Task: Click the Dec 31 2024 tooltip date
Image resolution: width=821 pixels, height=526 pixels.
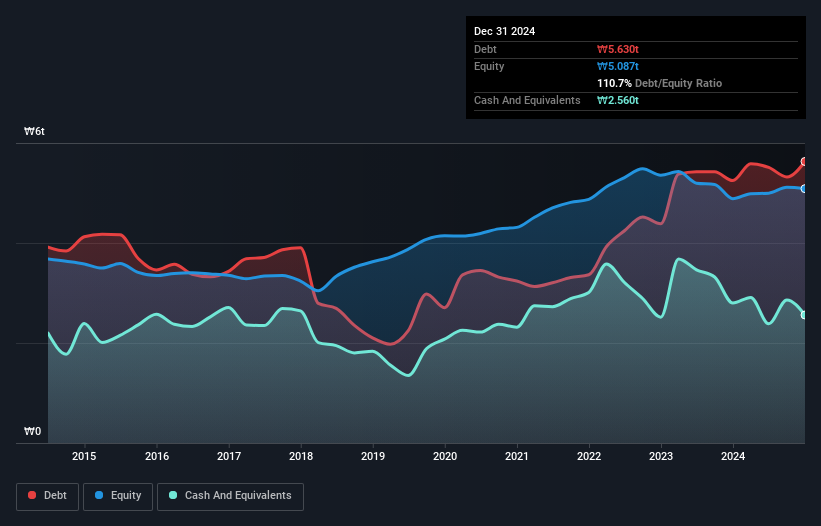Action: [504, 31]
